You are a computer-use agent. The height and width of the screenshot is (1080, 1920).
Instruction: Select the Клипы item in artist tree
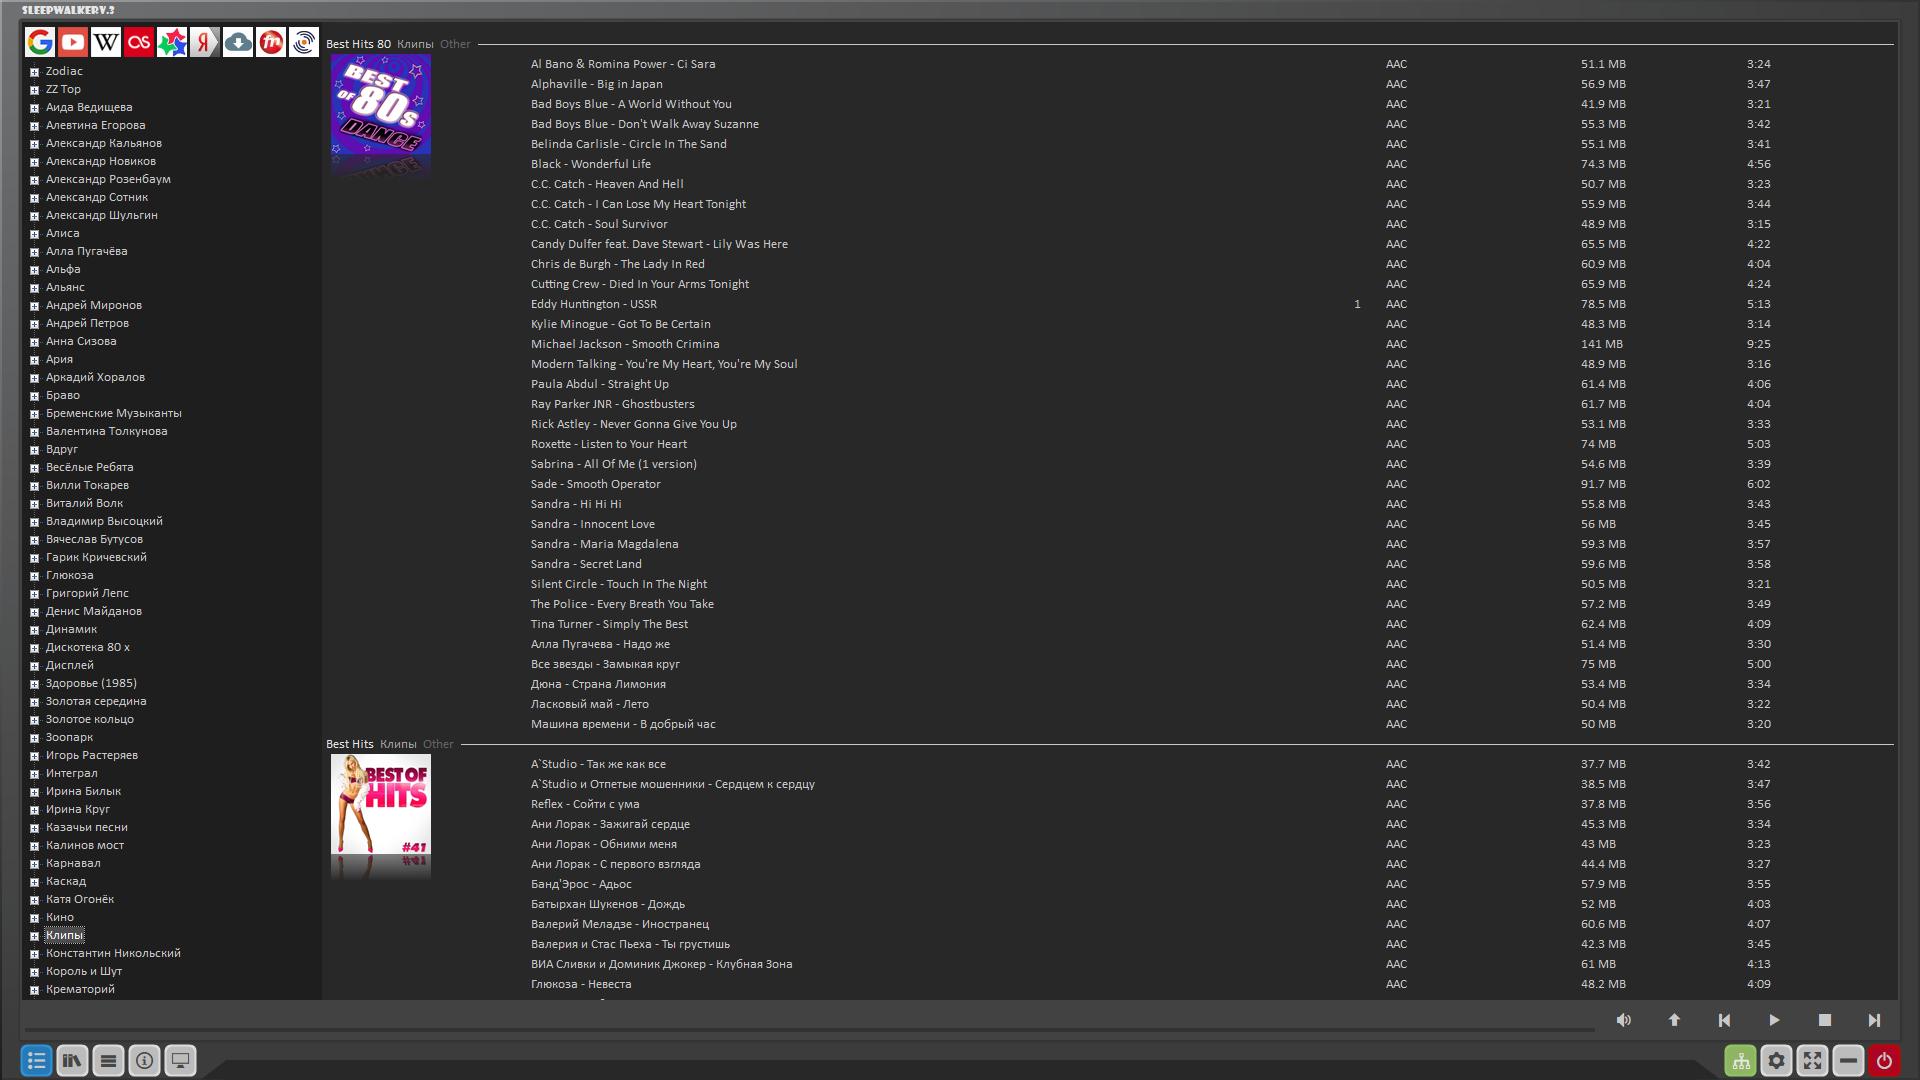point(64,935)
